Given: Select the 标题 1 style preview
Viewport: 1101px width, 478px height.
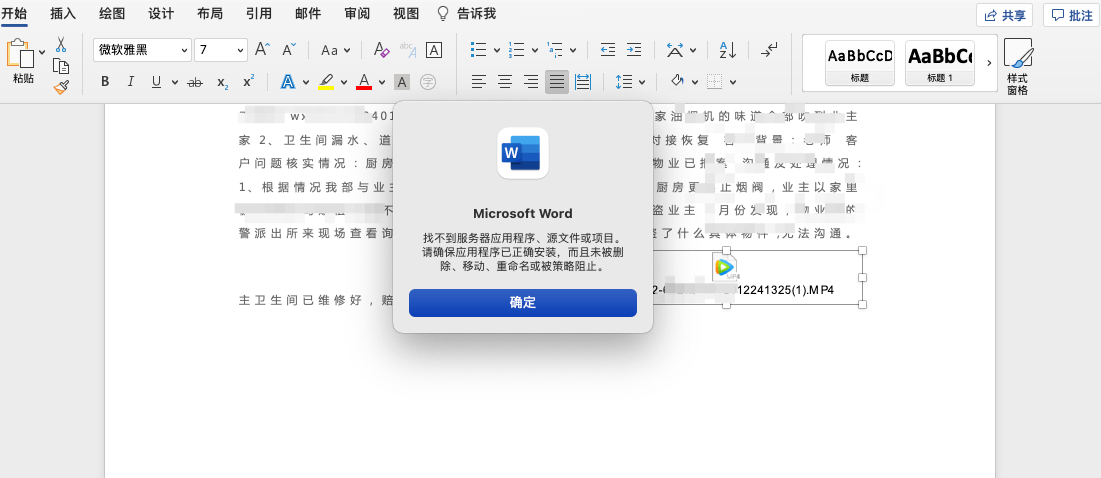Looking at the screenshot, I should (940, 62).
